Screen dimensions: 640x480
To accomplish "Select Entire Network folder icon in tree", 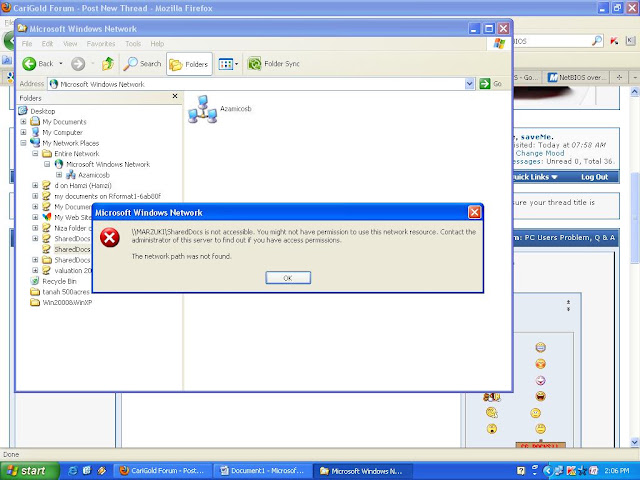I will (x=47, y=153).
